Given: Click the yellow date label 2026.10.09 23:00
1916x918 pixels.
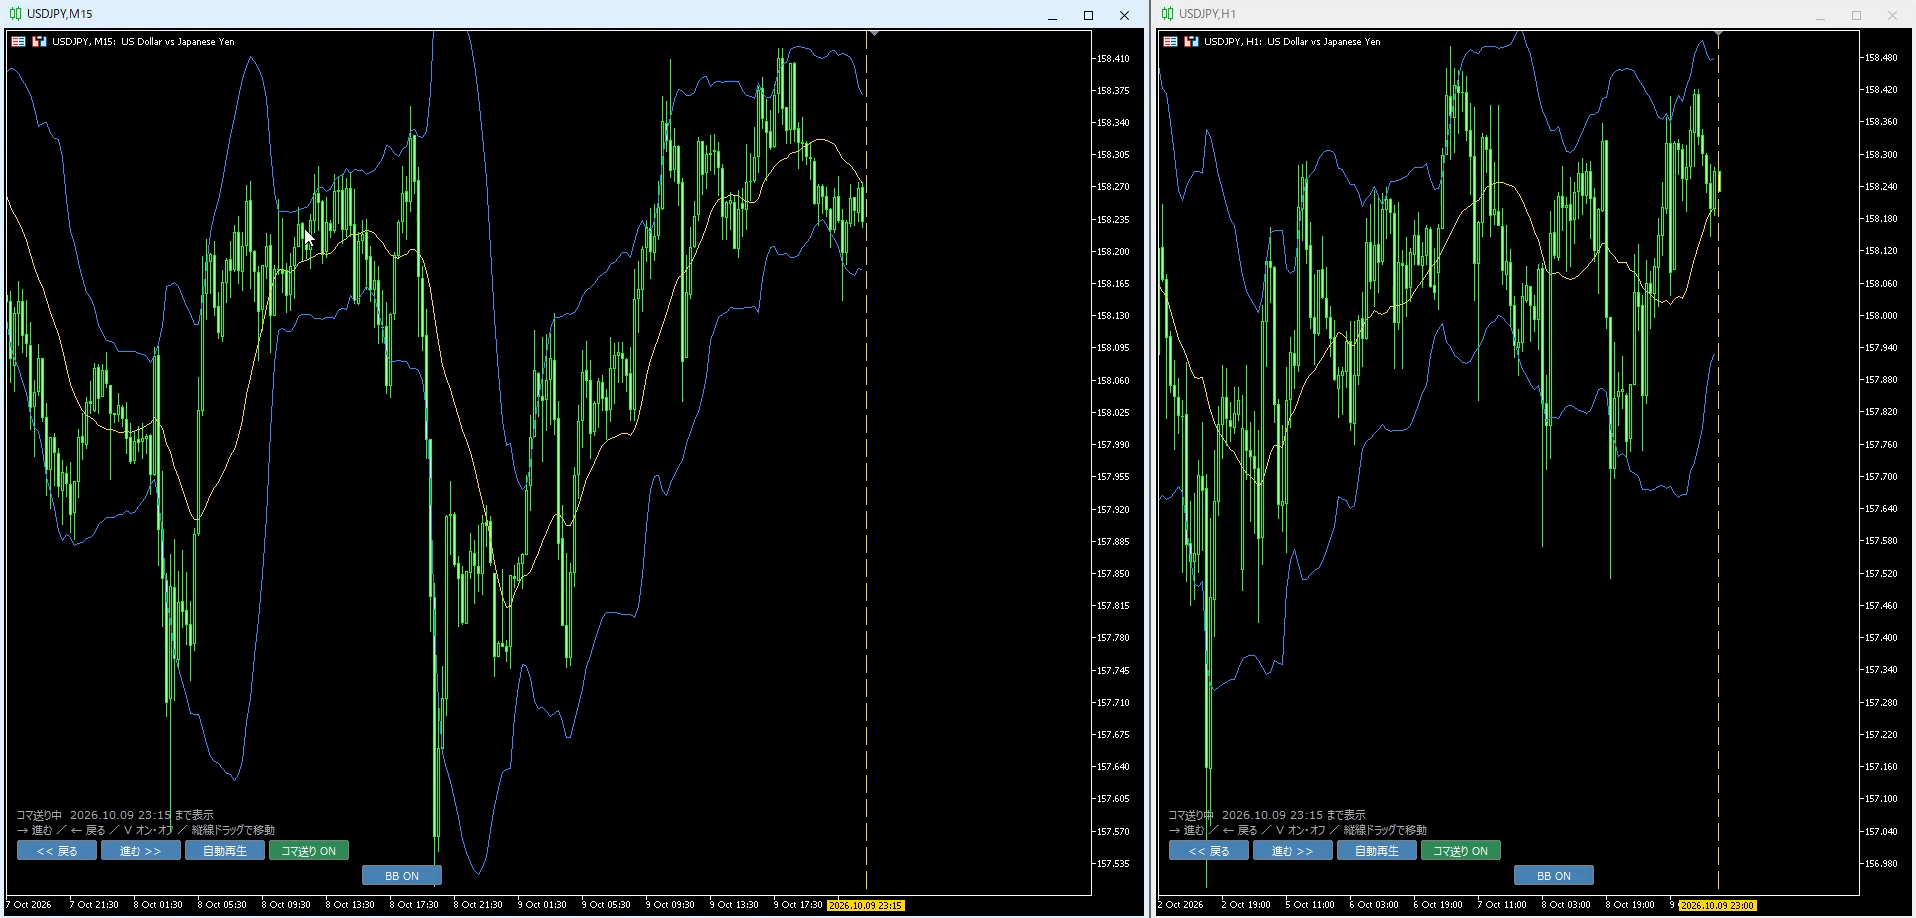Looking at the screenshot, I should pyautogui.click(x=1718, y=905).
